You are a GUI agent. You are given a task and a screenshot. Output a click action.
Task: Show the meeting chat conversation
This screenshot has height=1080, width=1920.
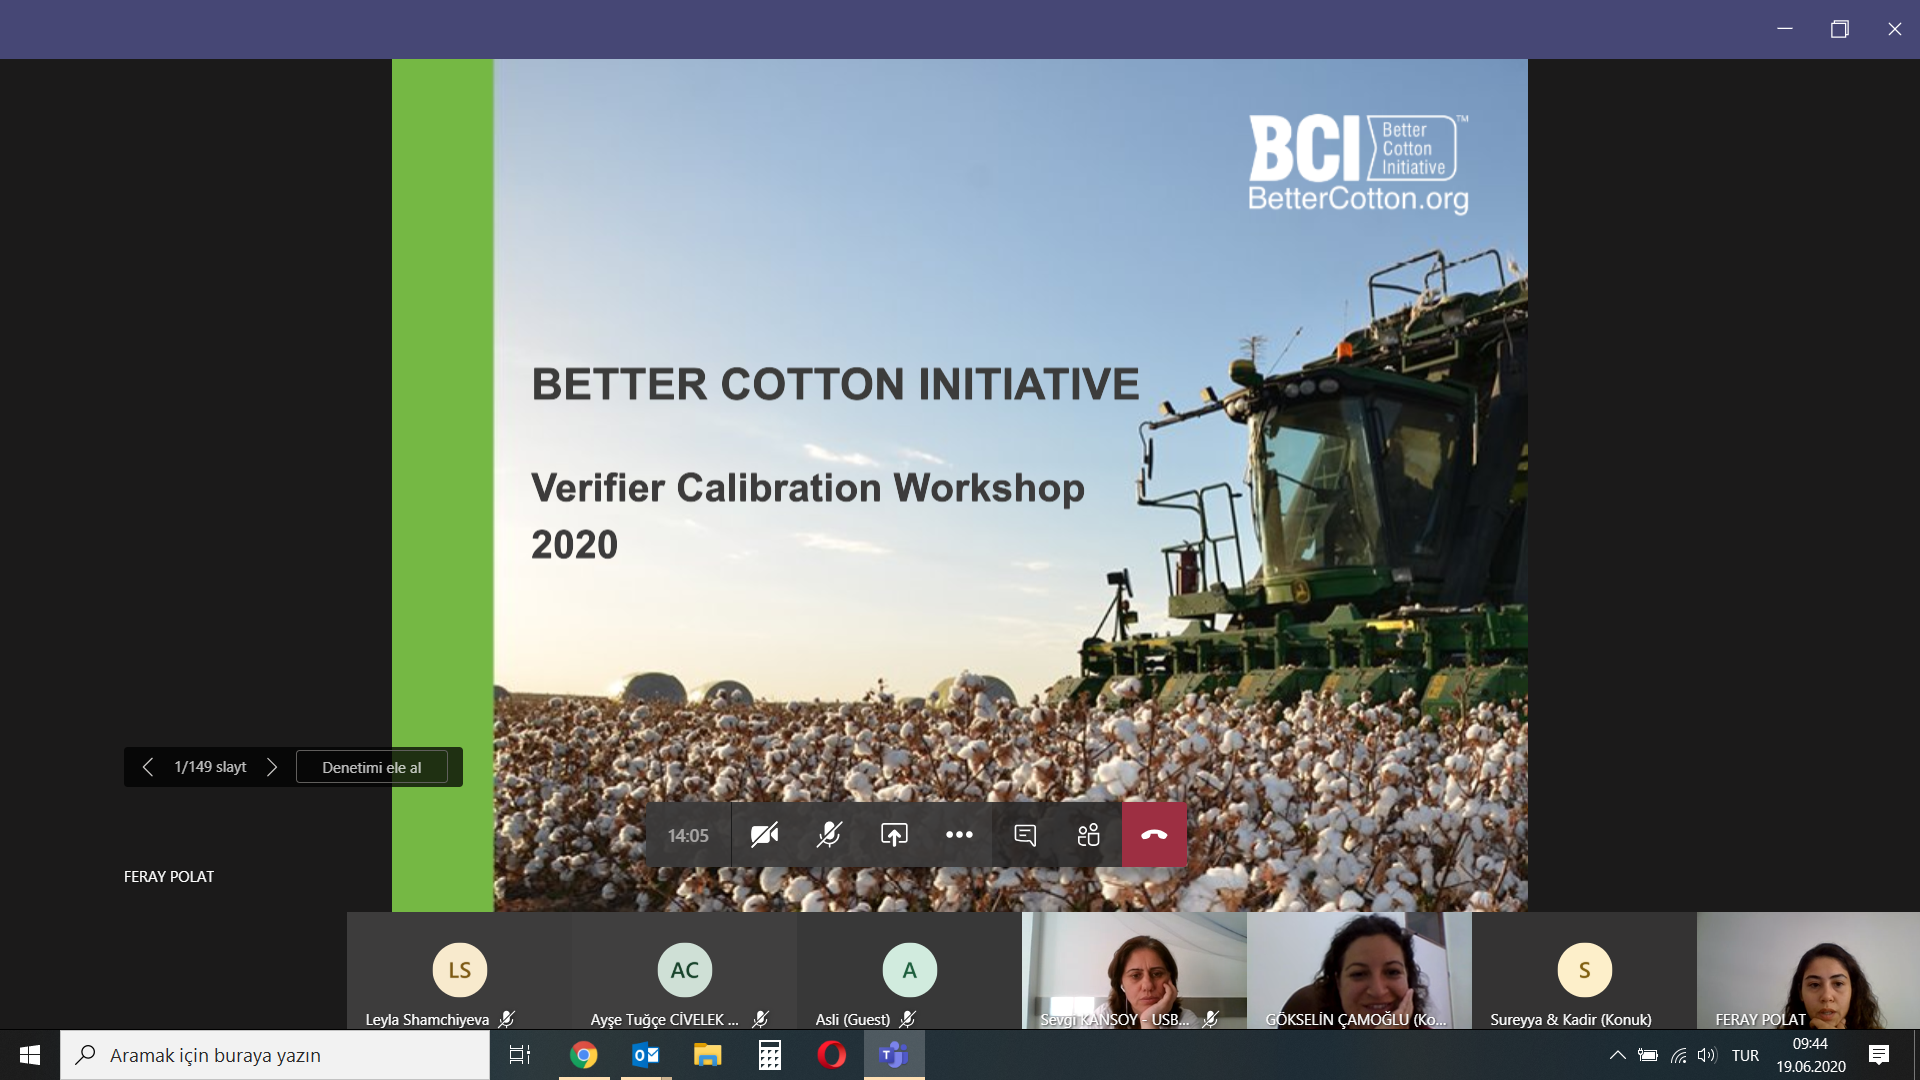pos(1025,835)
